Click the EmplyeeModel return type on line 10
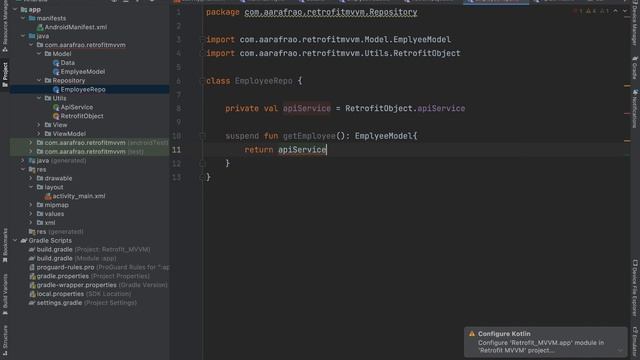 [x=384, y=136]
